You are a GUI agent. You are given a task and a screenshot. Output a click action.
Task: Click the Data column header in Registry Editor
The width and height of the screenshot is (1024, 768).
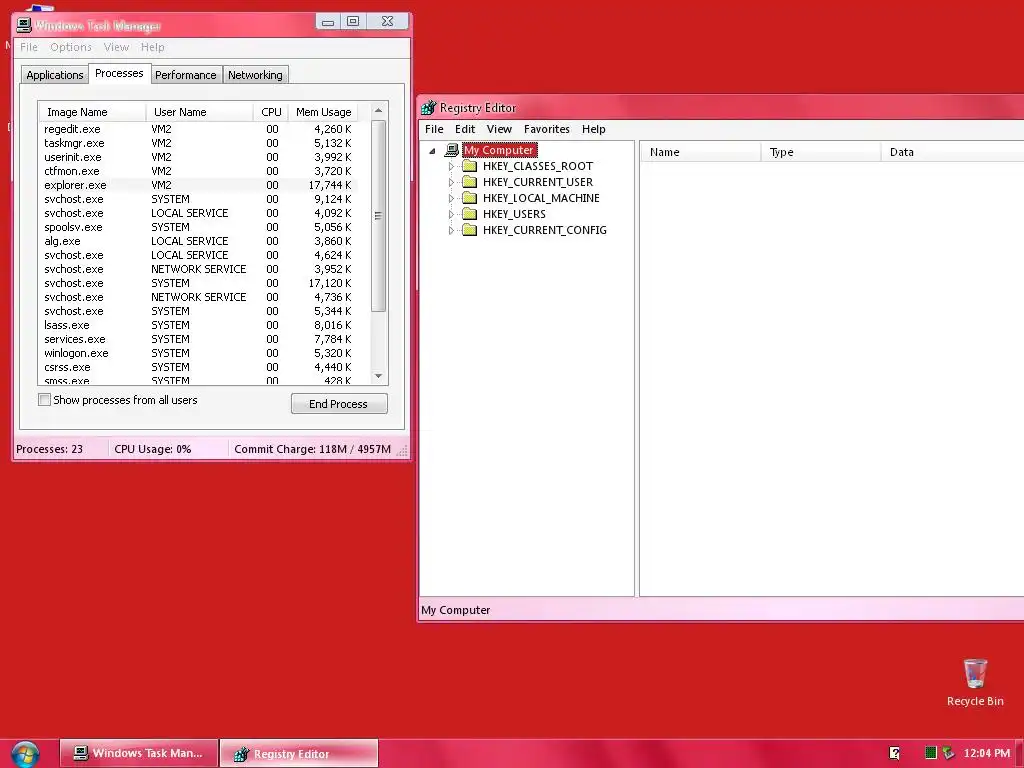[952, 152]
